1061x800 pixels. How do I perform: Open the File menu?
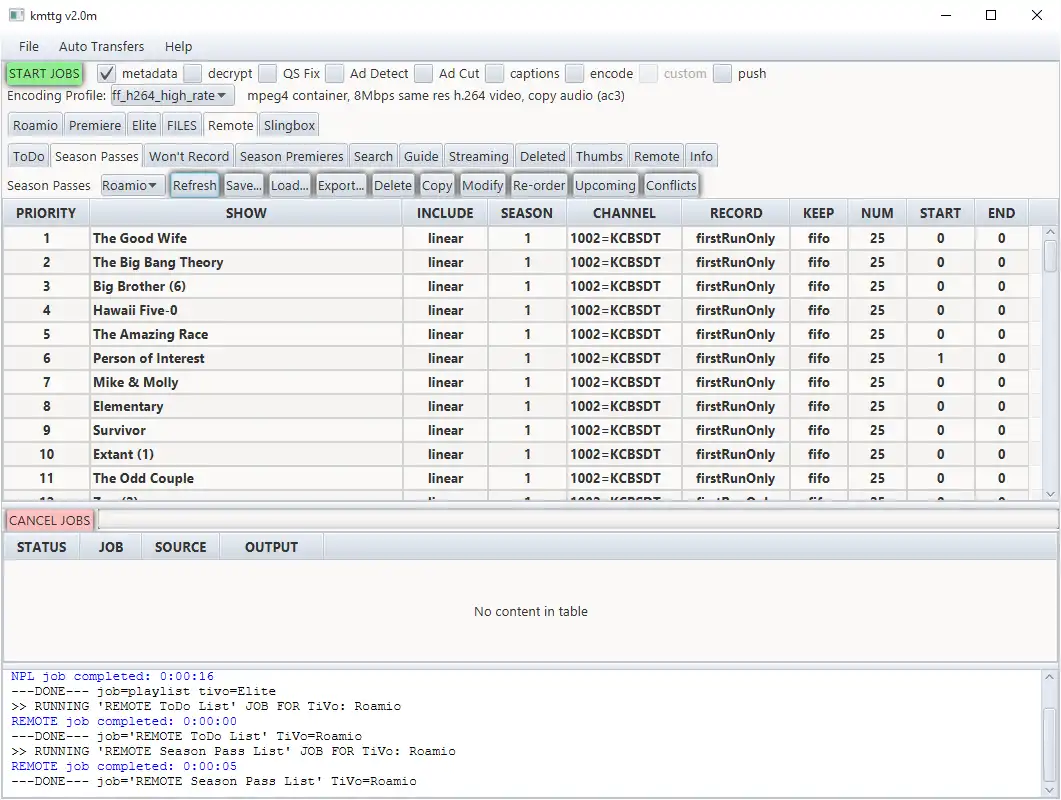click(x=29, y=46)
